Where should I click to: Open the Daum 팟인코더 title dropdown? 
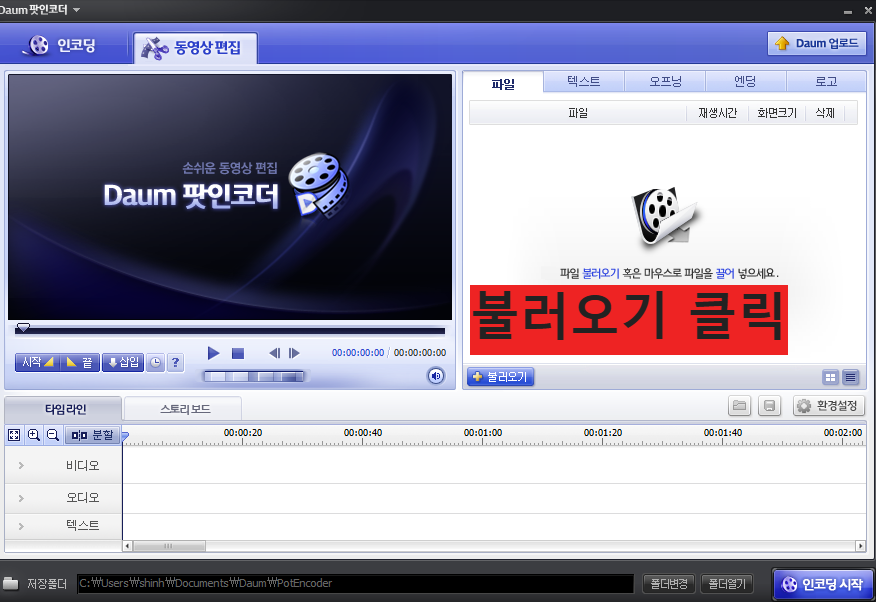(x=77, y=10)
